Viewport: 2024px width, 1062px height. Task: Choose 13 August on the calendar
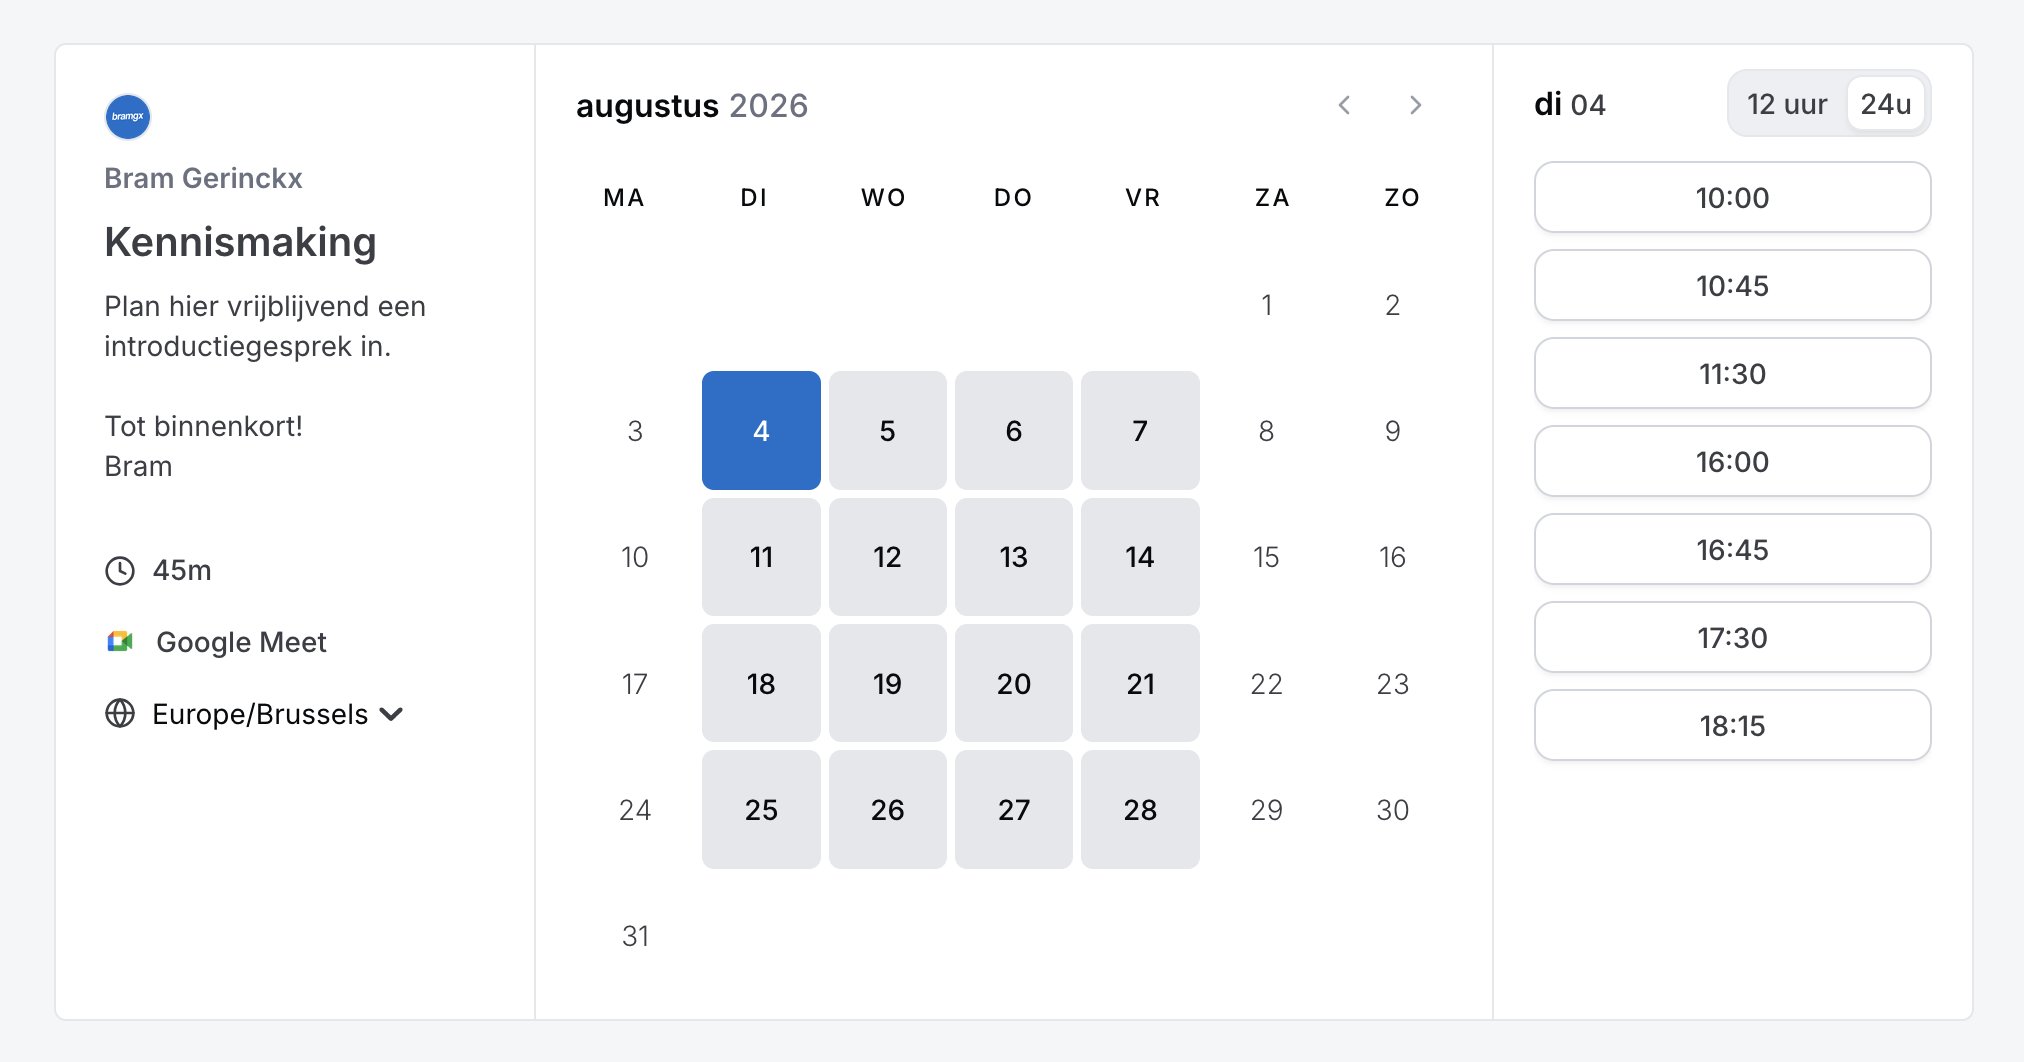1013,557
